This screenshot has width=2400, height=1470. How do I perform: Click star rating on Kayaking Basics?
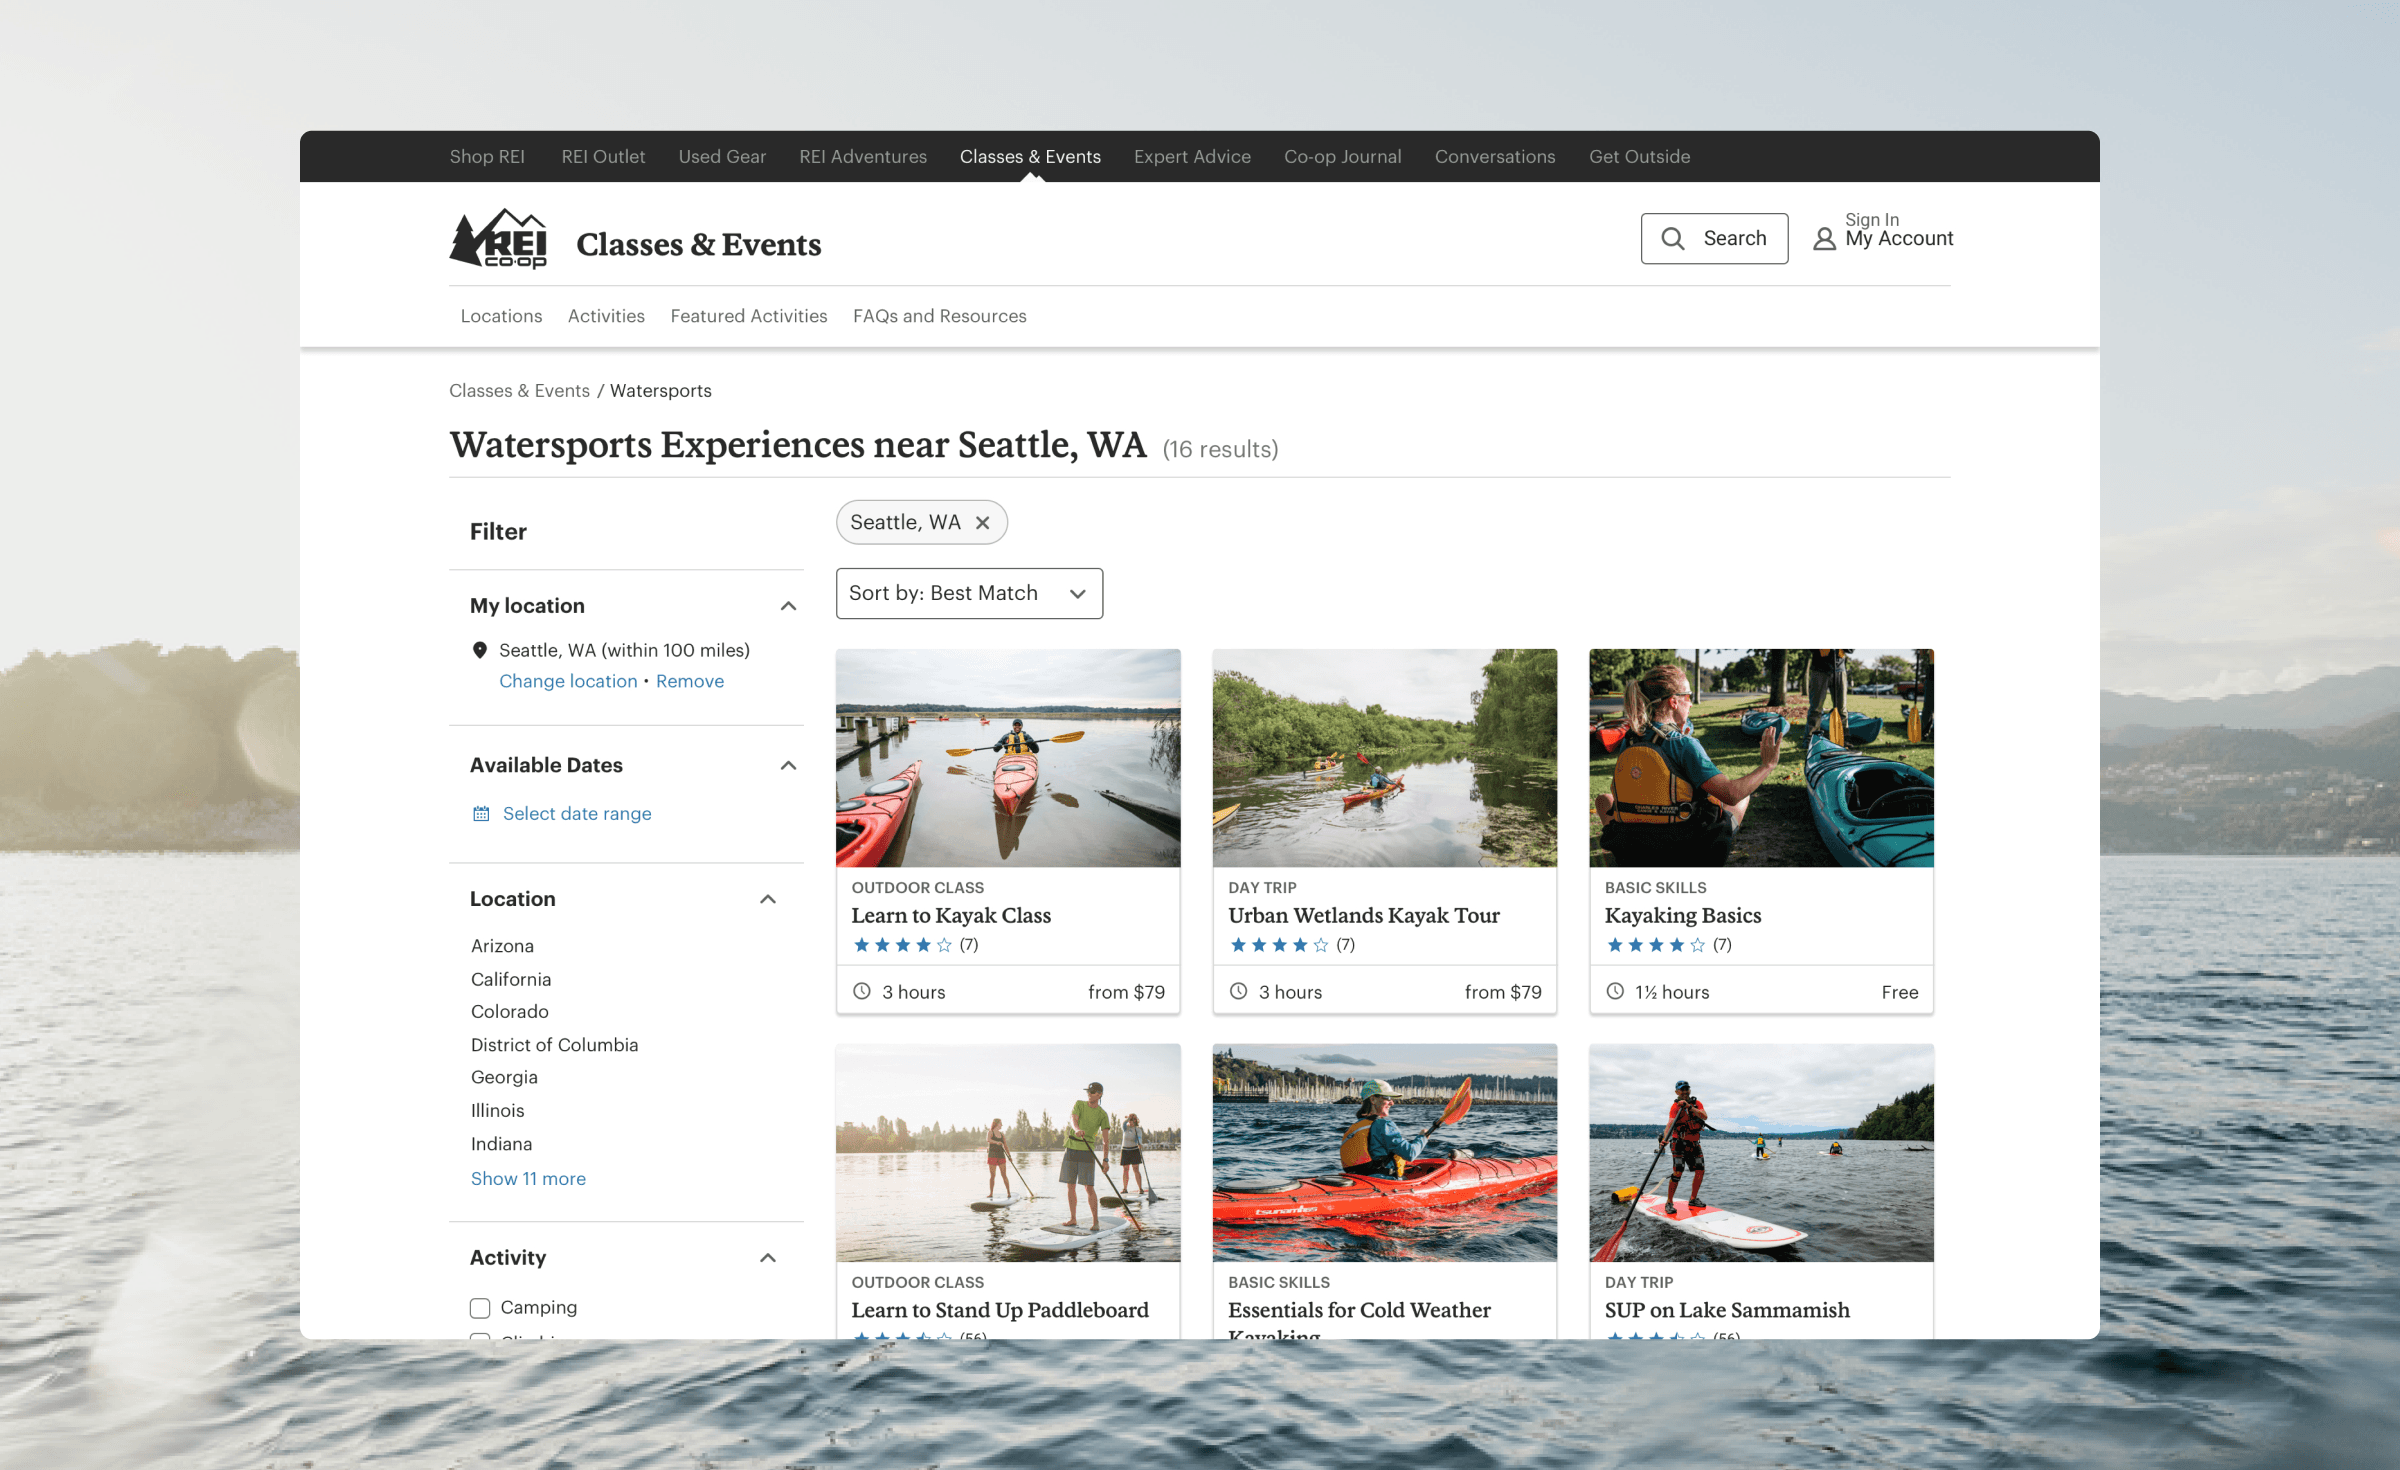(x=1655, y=944)
